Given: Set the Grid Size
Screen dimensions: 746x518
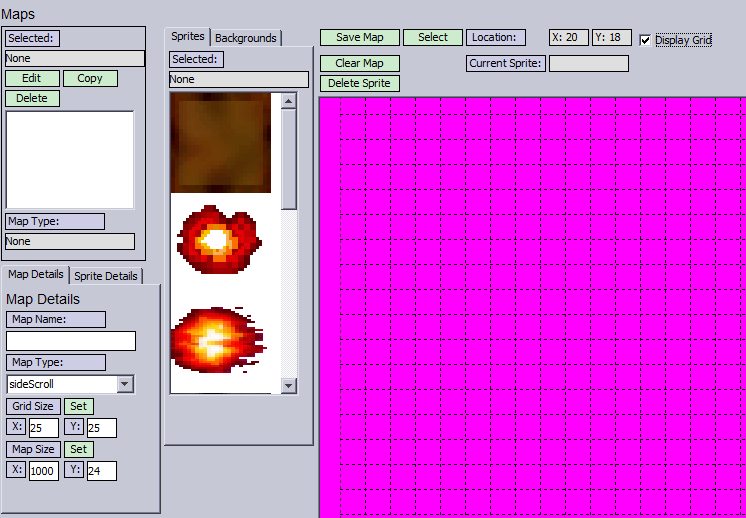Looking at the screenshot, I should (x=79, y=406).
